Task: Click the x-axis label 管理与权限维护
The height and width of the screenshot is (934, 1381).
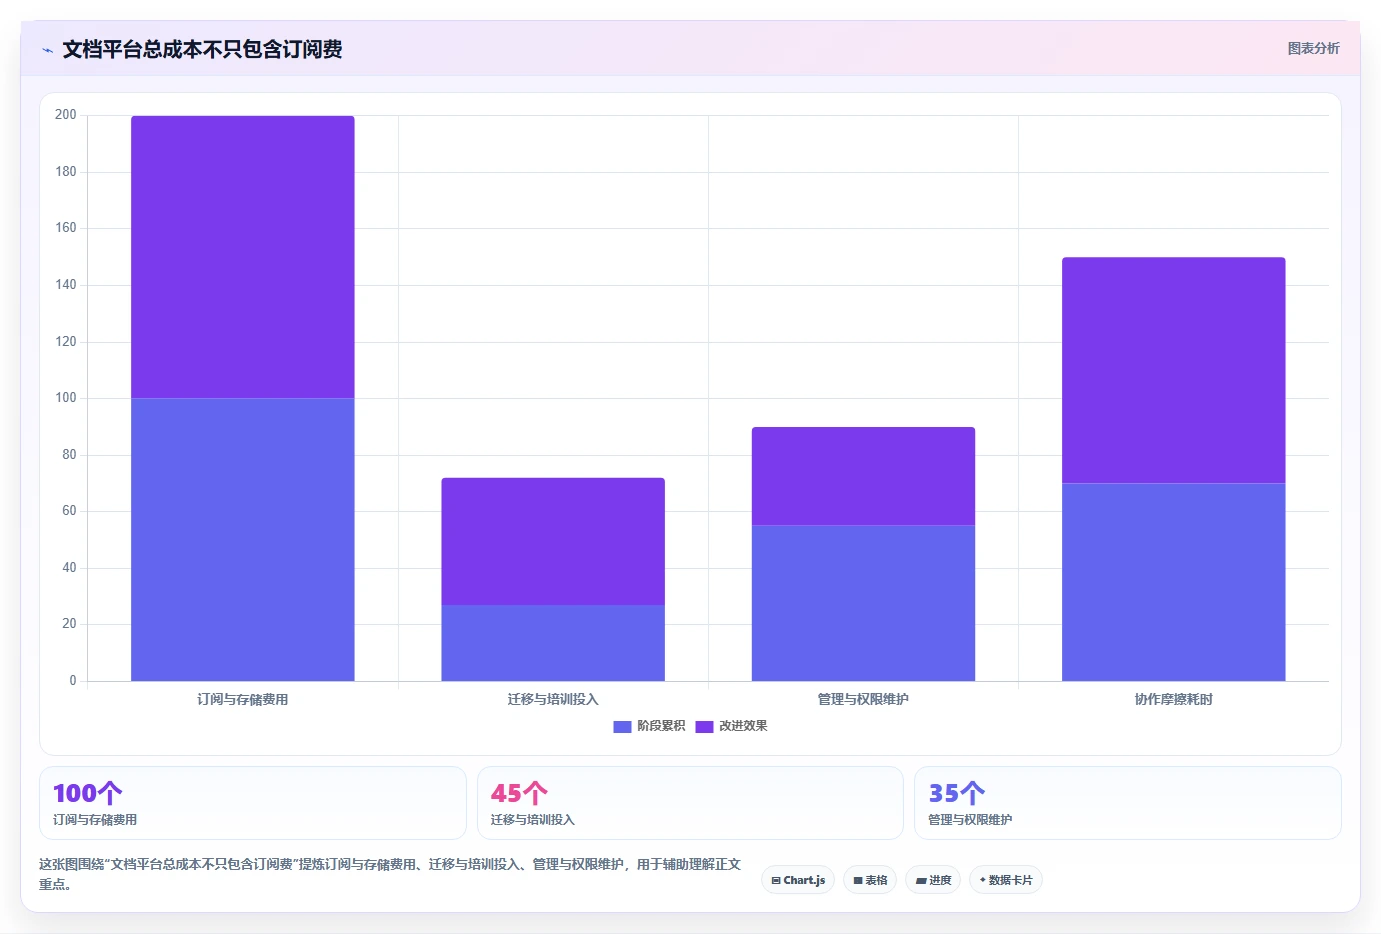Action: pos(863,700)
